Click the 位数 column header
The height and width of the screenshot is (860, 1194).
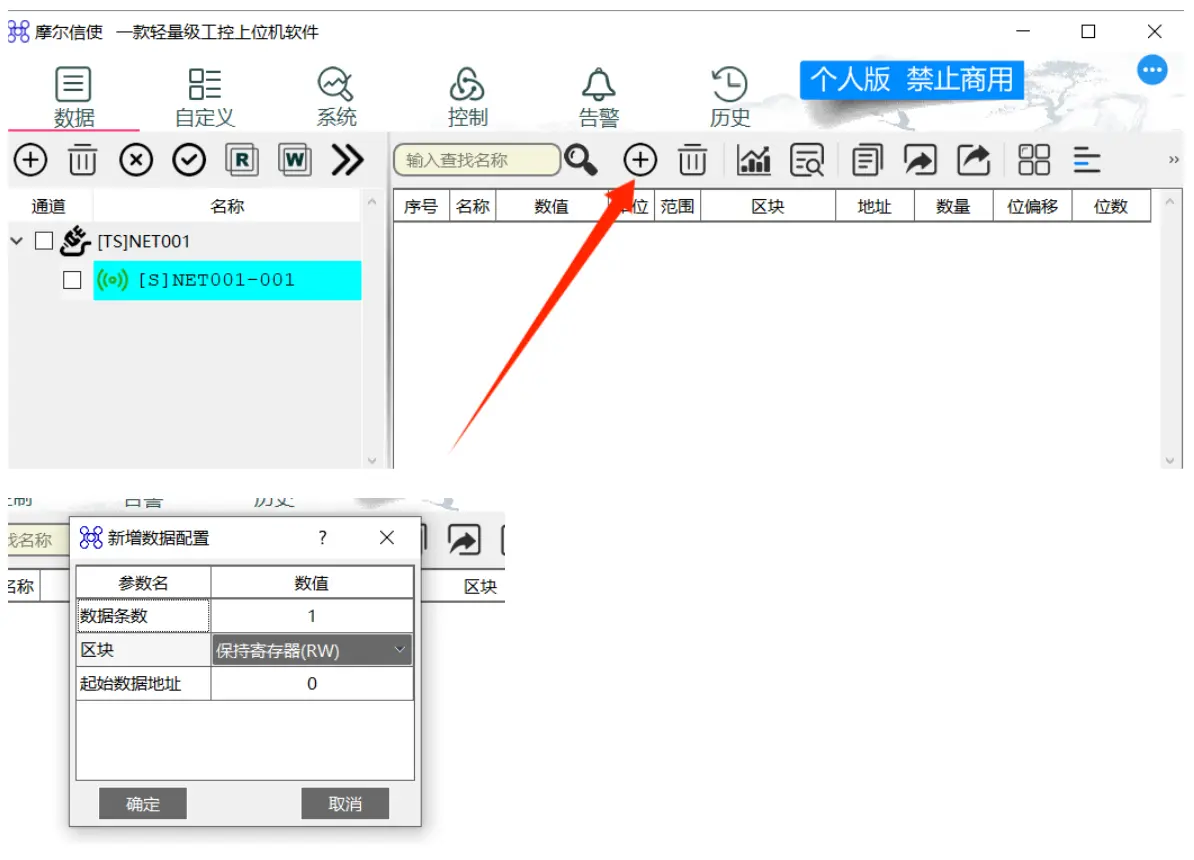1111,206
